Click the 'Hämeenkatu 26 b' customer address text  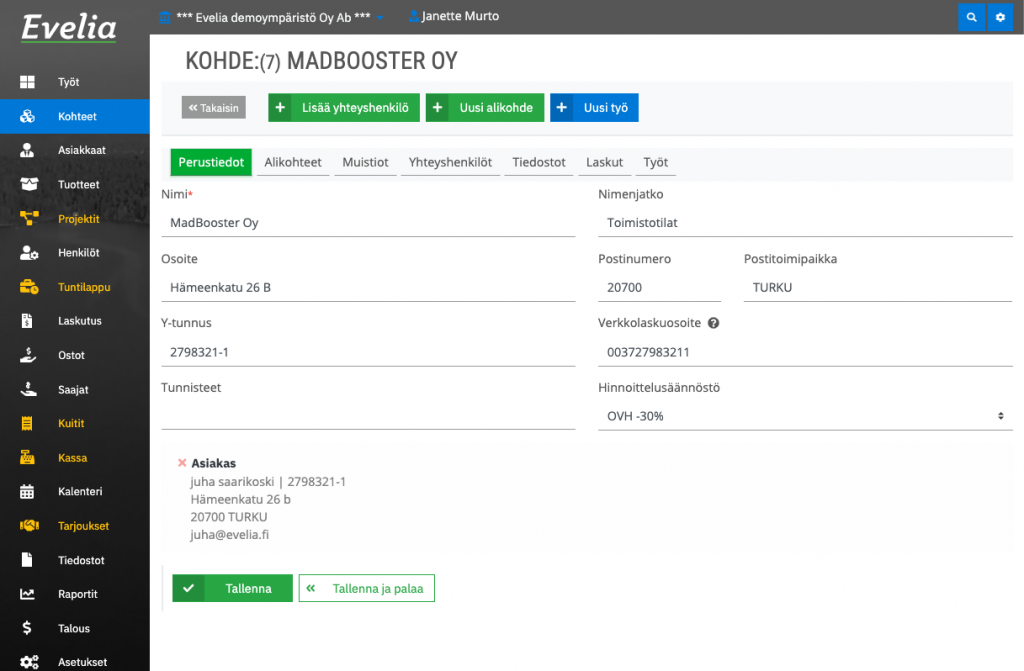coord(240,499)
